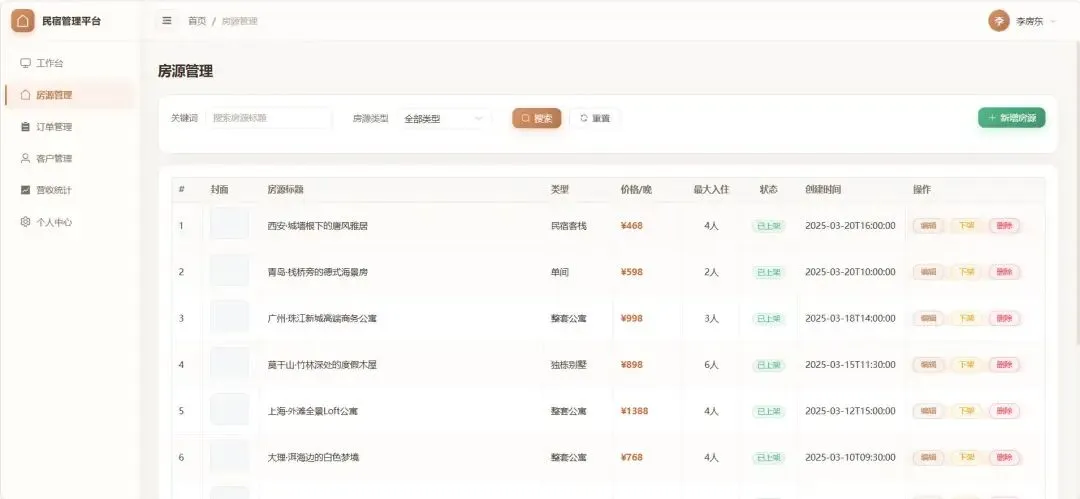Click 下架 for 上海·外滩全景Loft公寓
The height and width of the screenshot is (499, 1080).
[966, 411]
